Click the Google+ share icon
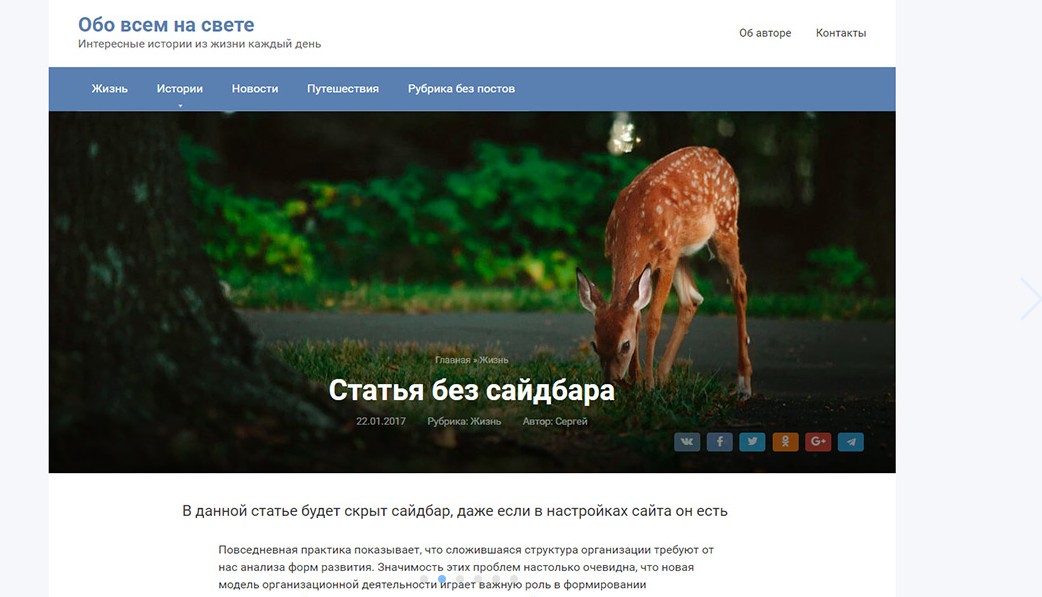This screenshot has height=597, width=1042. pos(818,441)
